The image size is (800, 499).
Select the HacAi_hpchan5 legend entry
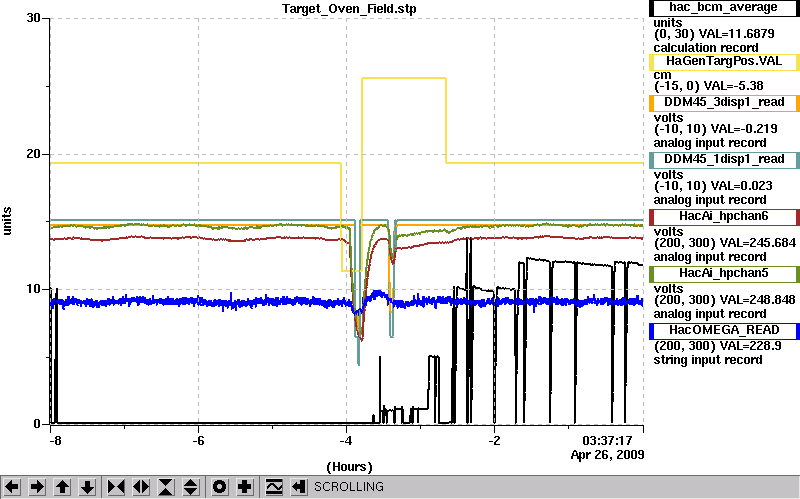[x=724, y=274]
